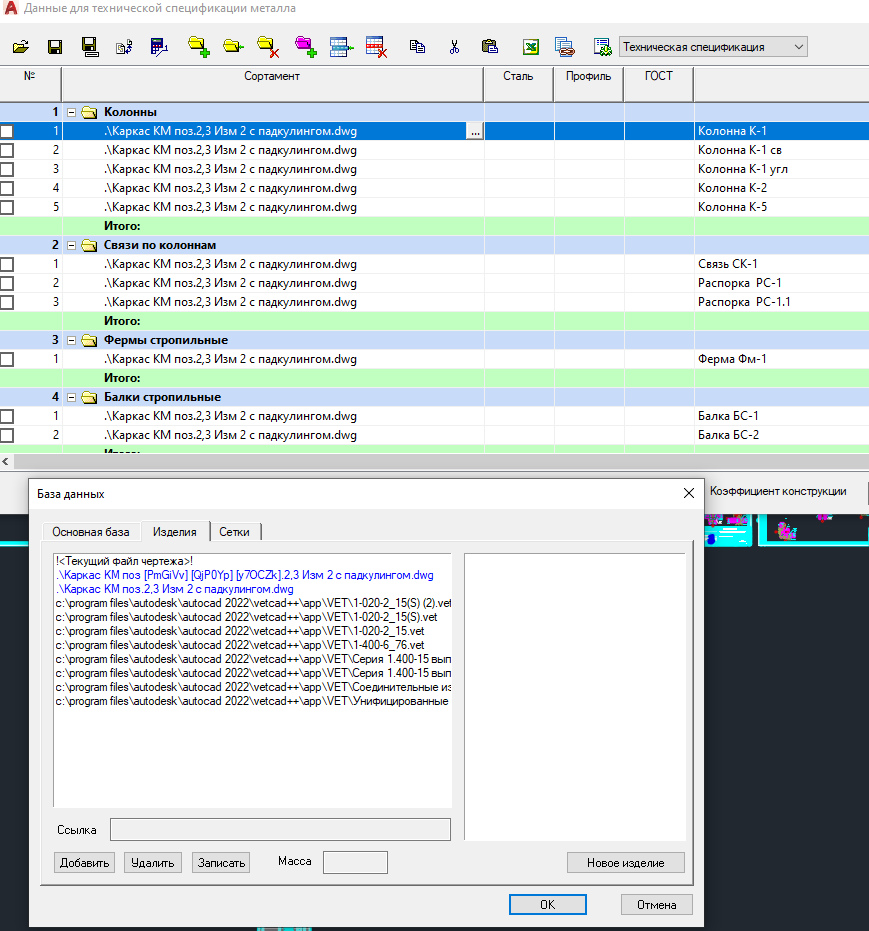This screenshot has height=931, width=869.
Task: Switch to the Изделия tab
Action: pos(175,532)
